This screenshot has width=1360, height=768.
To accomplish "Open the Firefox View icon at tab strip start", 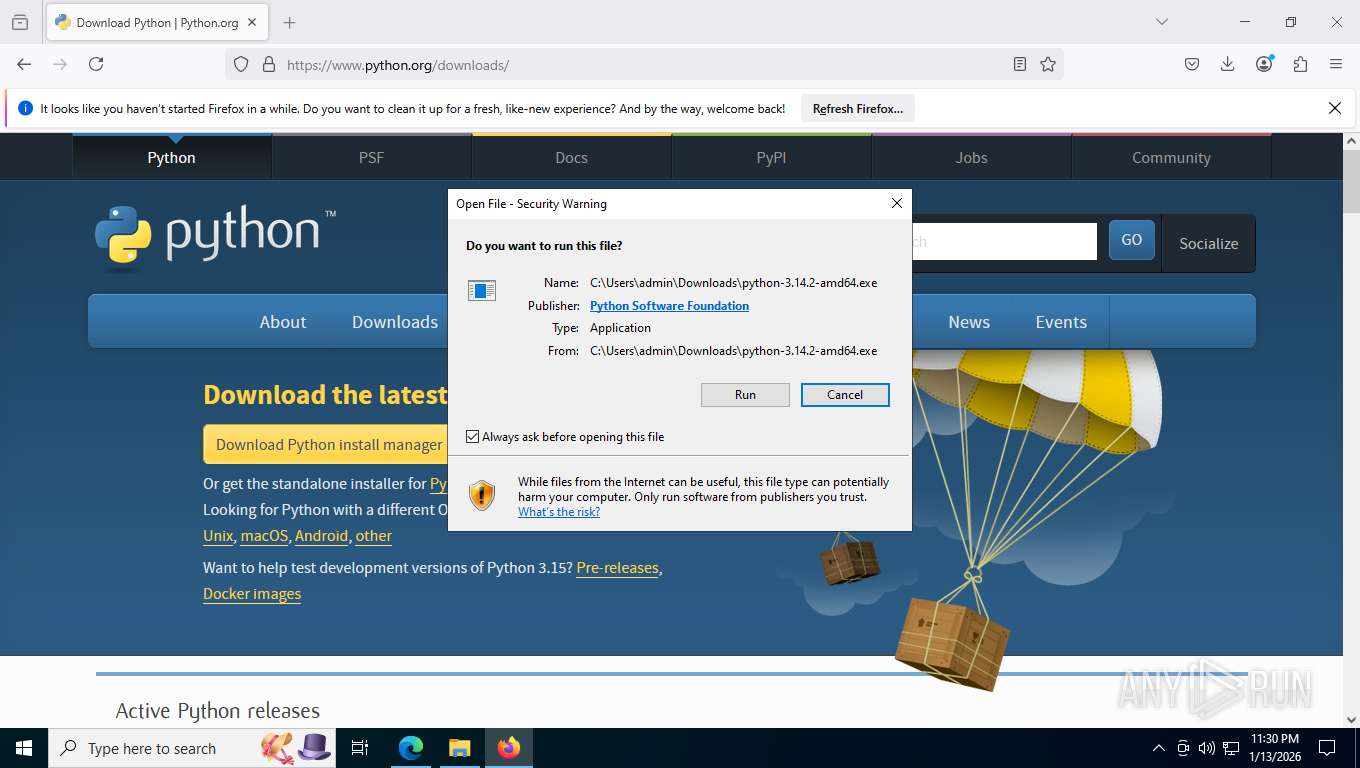I will (x=20, y=22).
